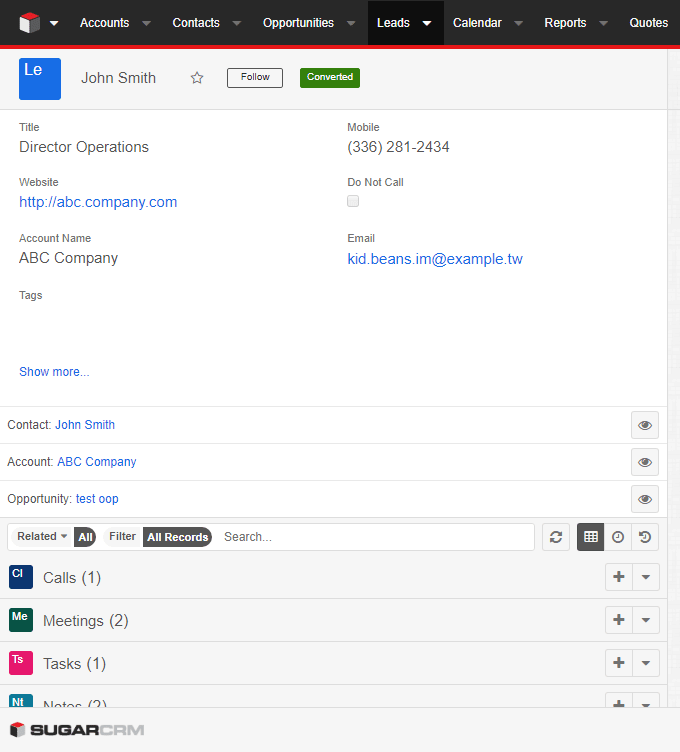The width and height of the screenshot is (680, 752).
Task: Click the Ts Tasks module icon
Action: pos(21,663)
